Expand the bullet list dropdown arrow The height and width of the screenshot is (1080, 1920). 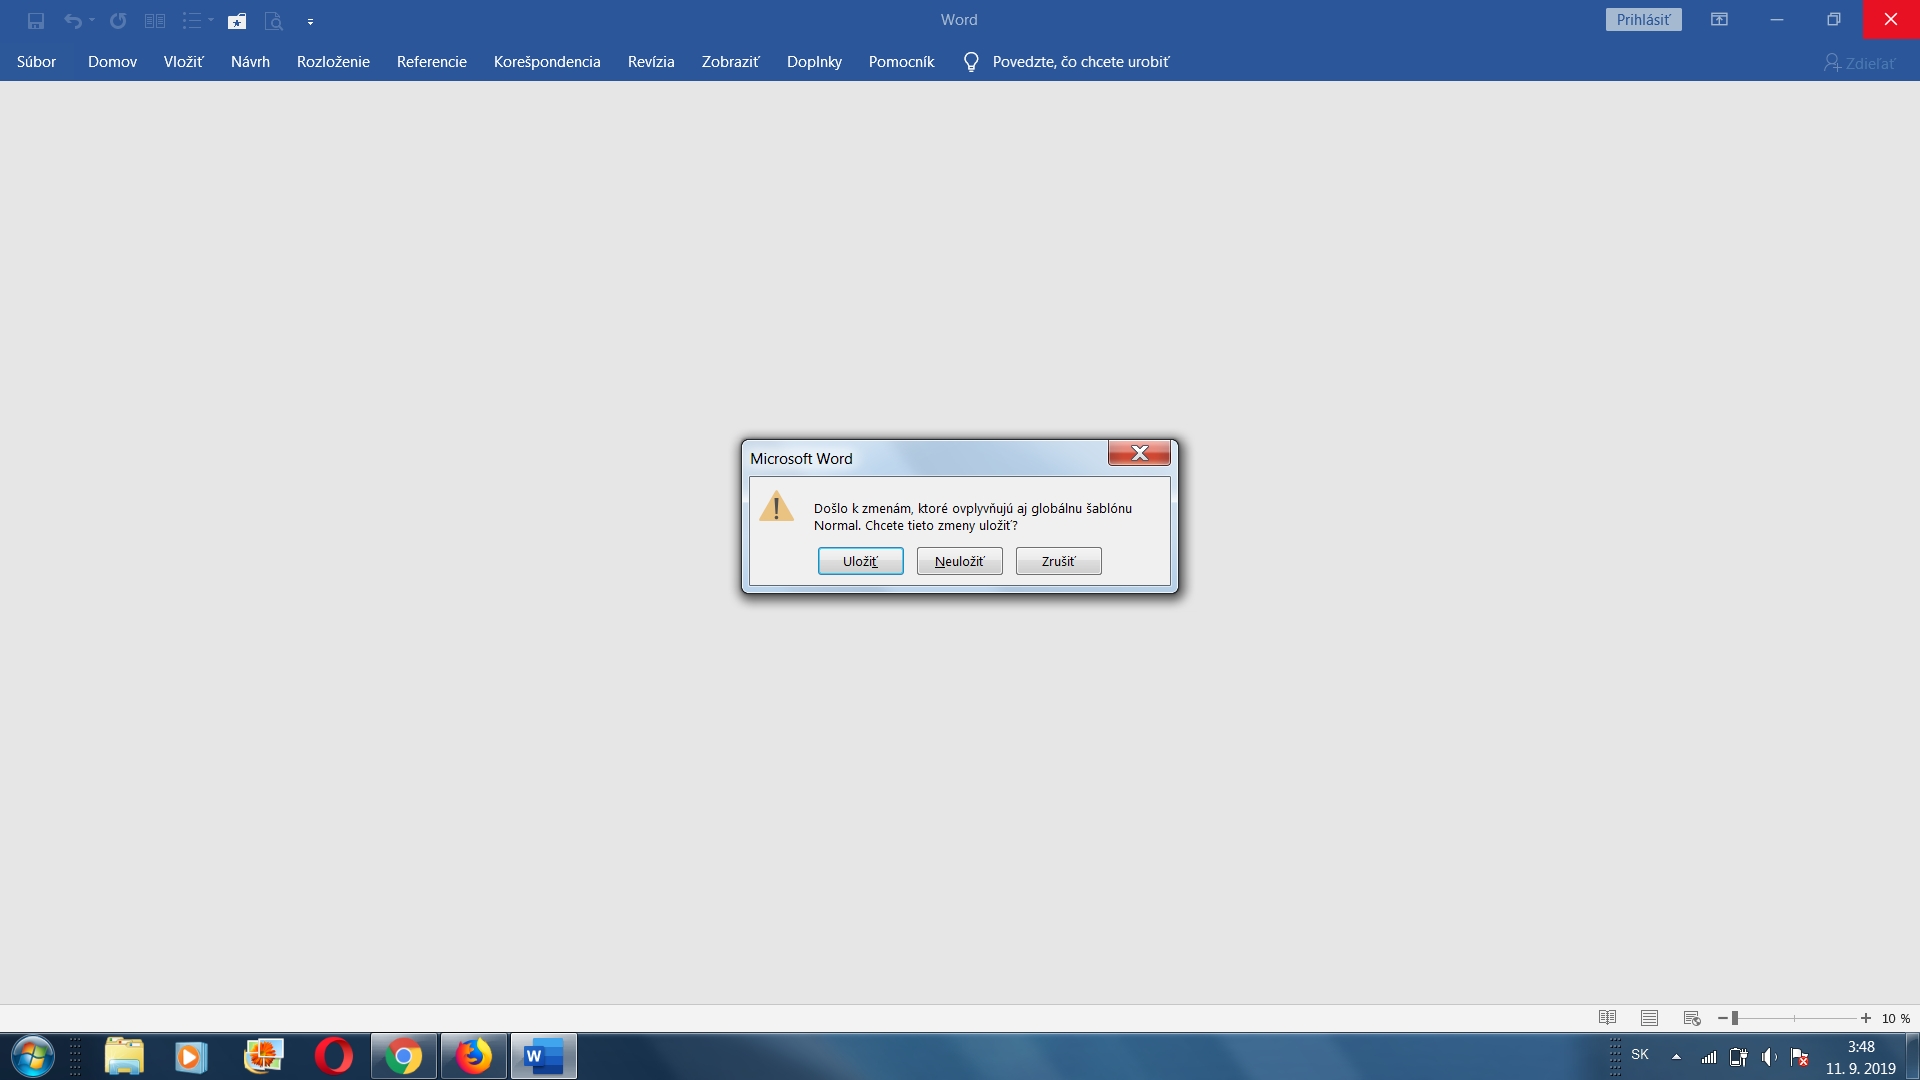click(x=211, y=20)
